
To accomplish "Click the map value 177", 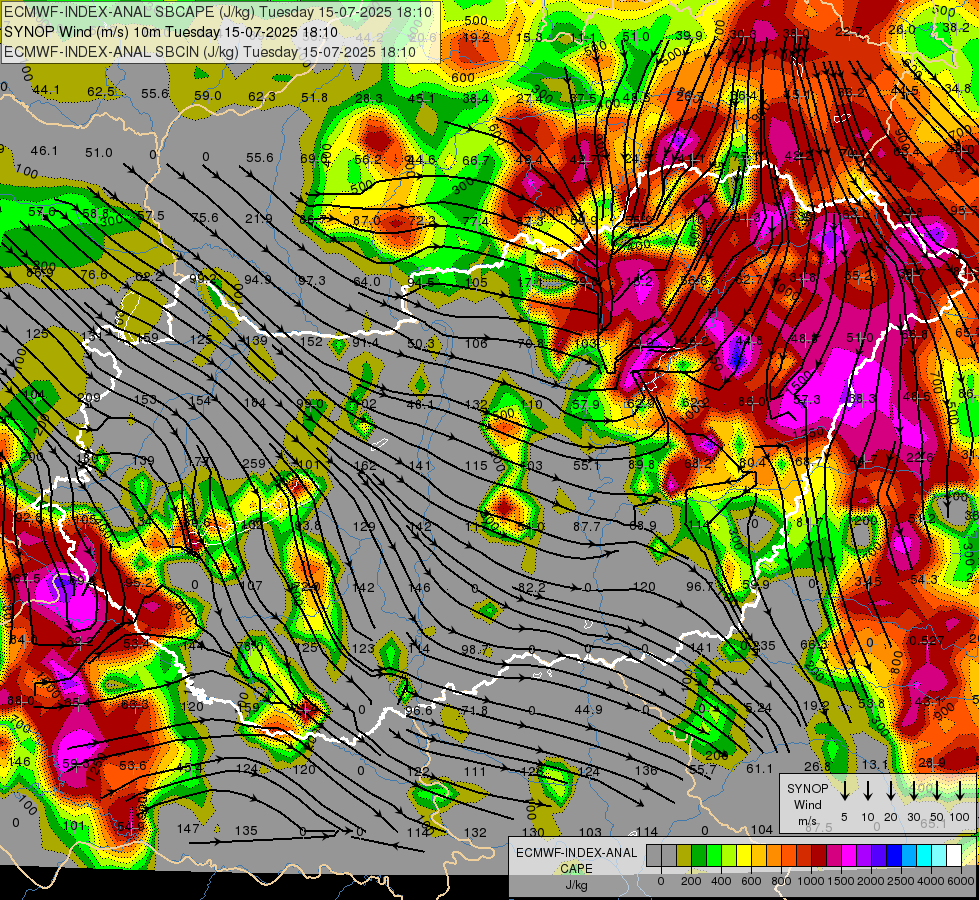I will pos(199,462).
